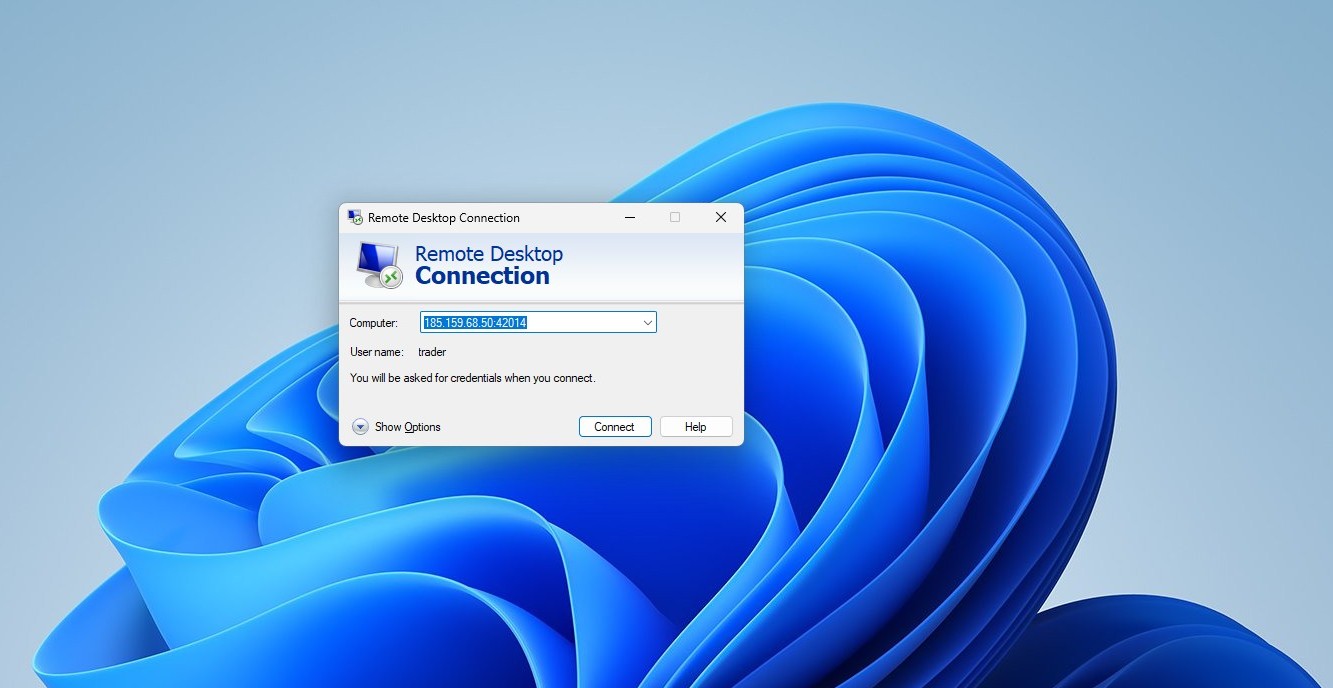Screen dimensions: 1333x688
Task: Click the Computer address input field
Action: point(538,322)
